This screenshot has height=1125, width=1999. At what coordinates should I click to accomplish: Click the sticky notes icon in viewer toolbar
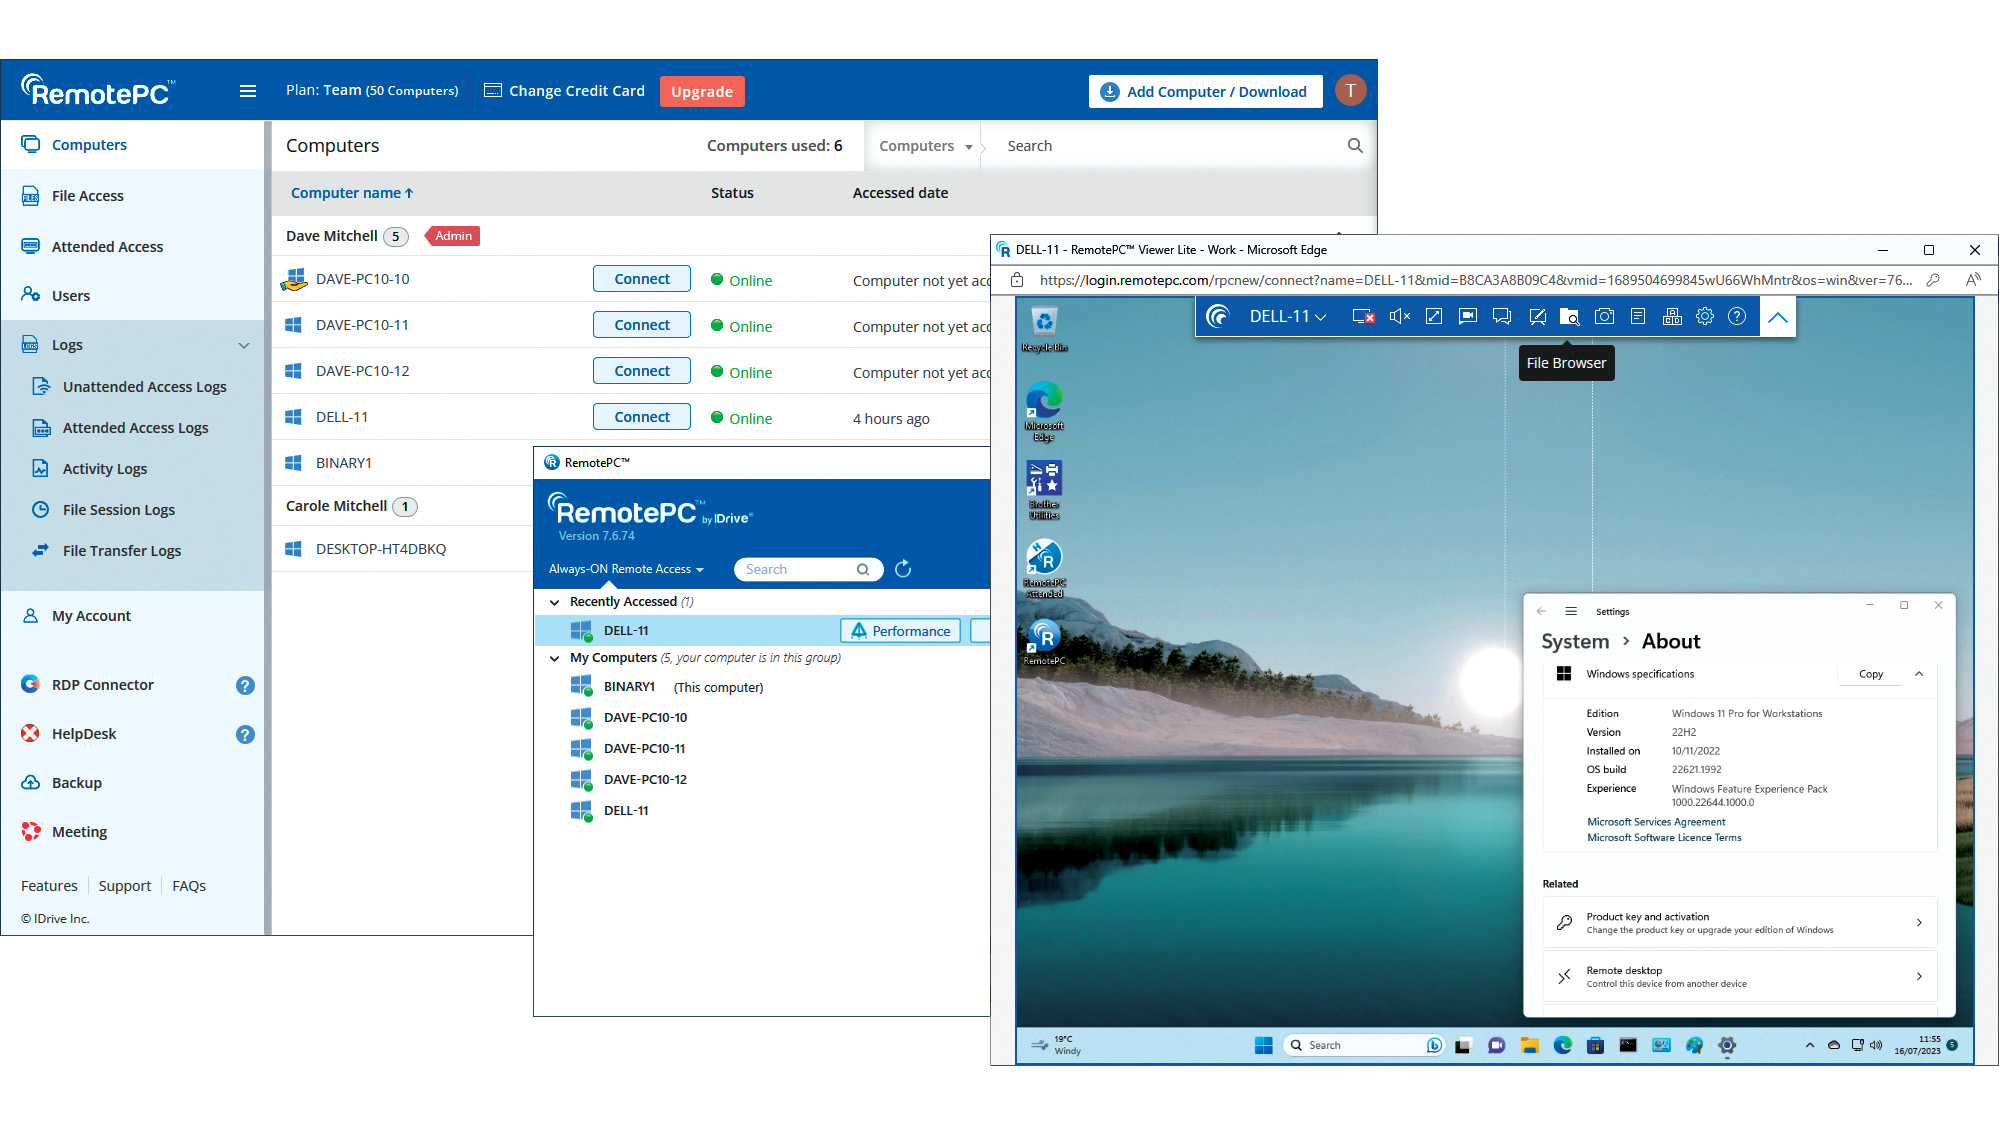coord(1637,316)
